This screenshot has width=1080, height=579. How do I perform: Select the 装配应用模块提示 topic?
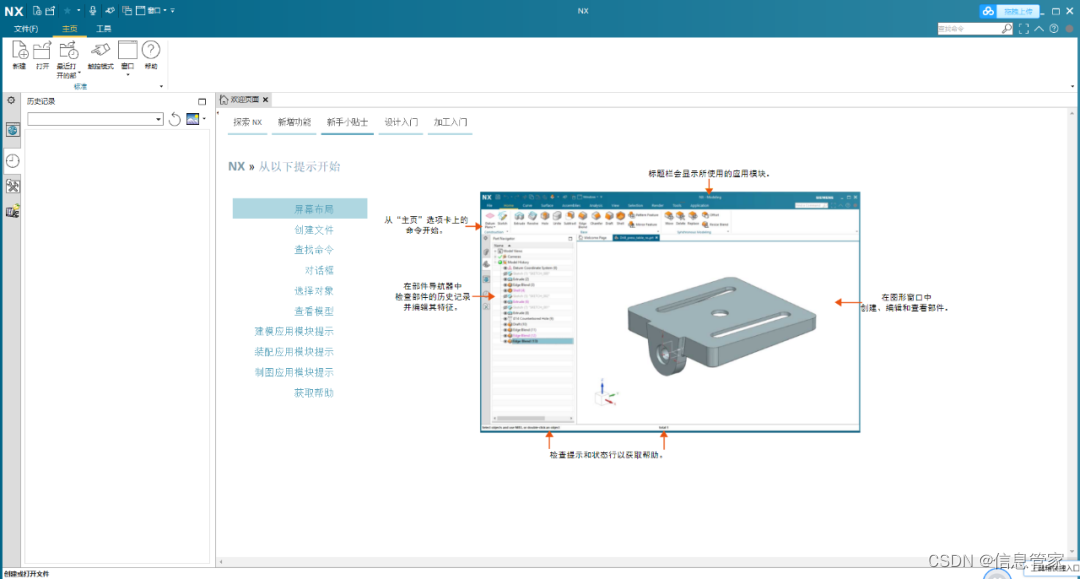point(294,352)
